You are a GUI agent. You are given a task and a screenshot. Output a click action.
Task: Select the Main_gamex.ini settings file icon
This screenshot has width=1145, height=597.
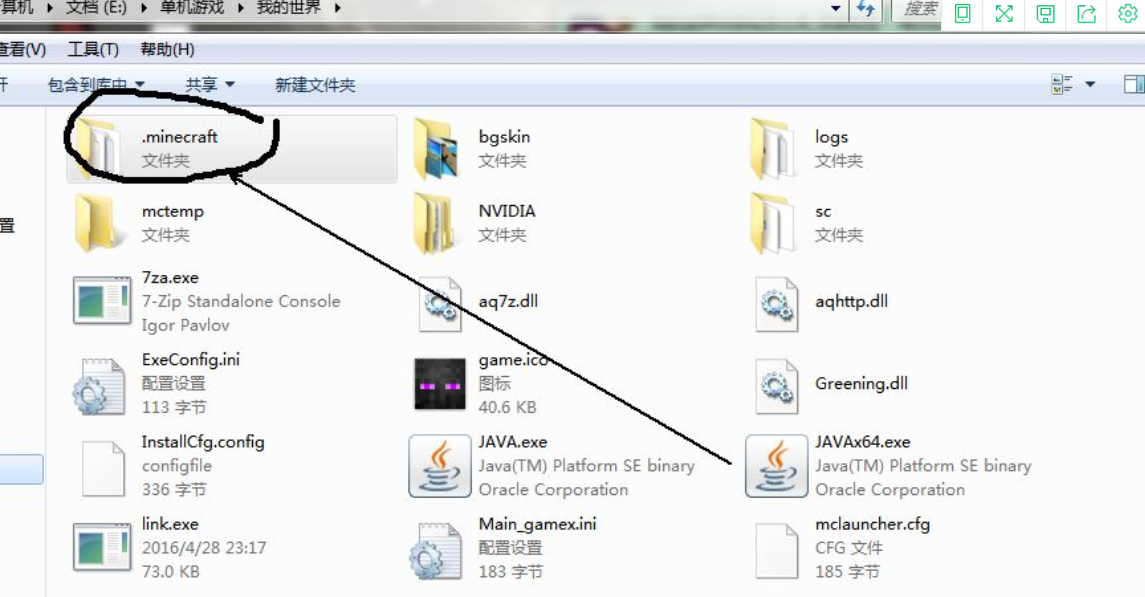[x=437, y=551]
